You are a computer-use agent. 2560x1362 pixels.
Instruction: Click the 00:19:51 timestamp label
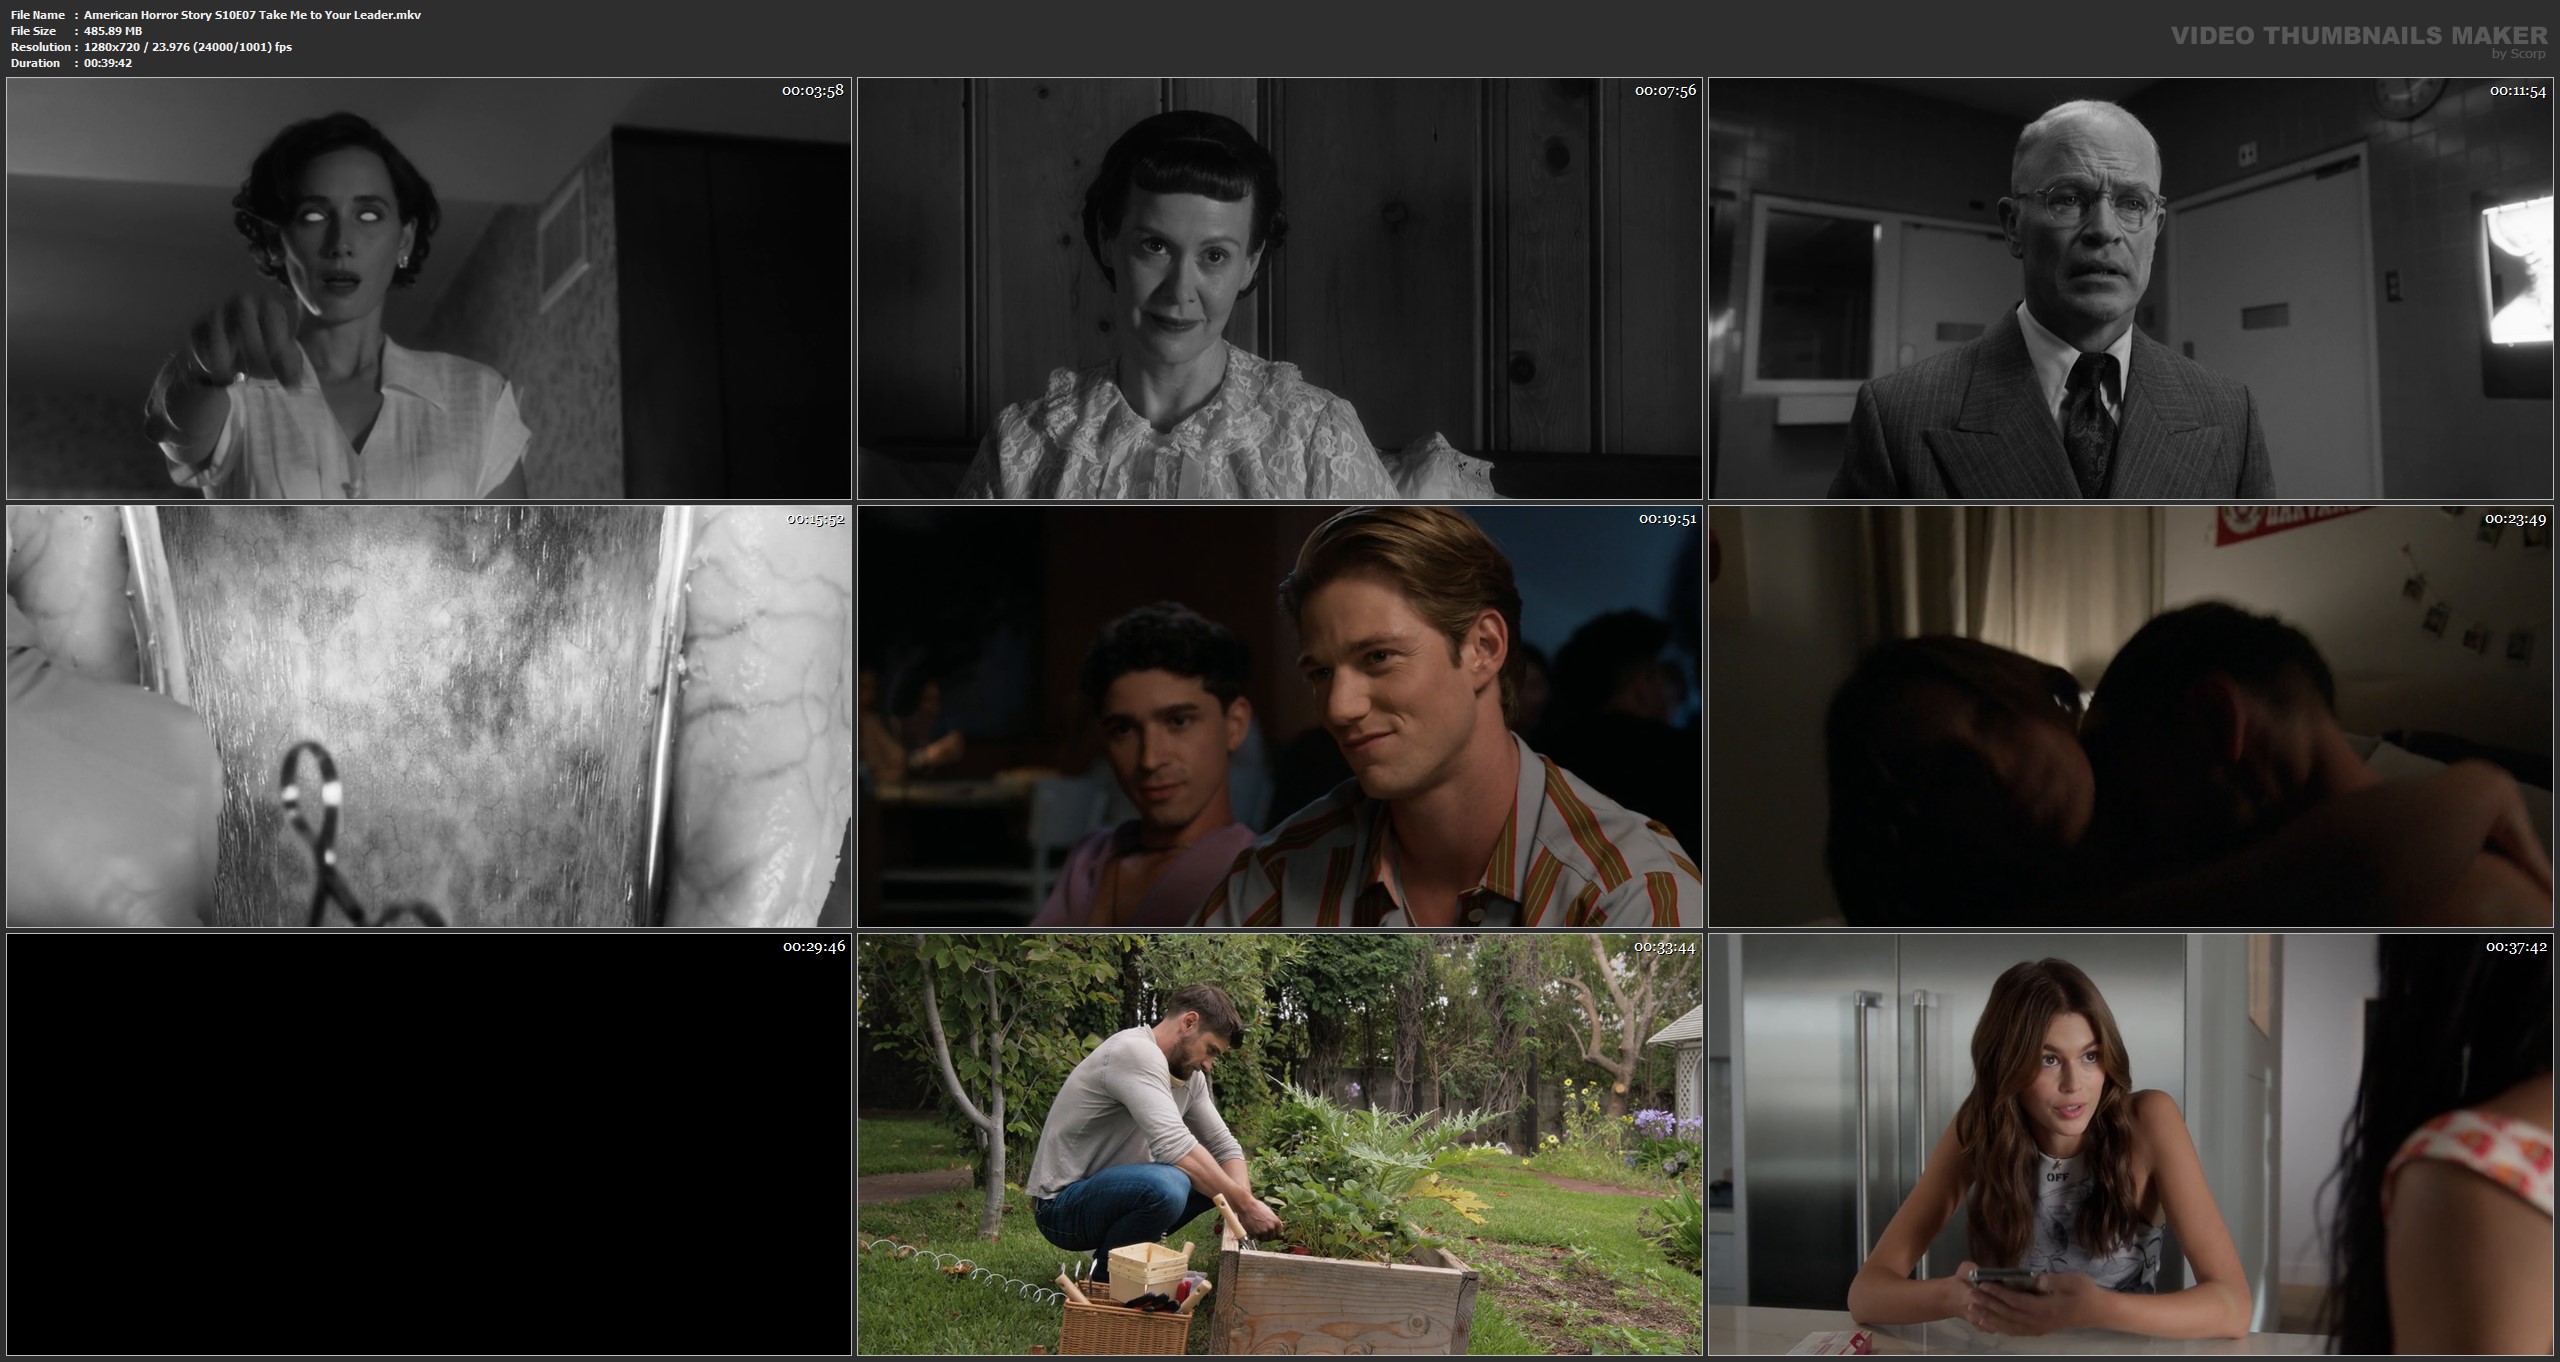(x=1666, y=519)
